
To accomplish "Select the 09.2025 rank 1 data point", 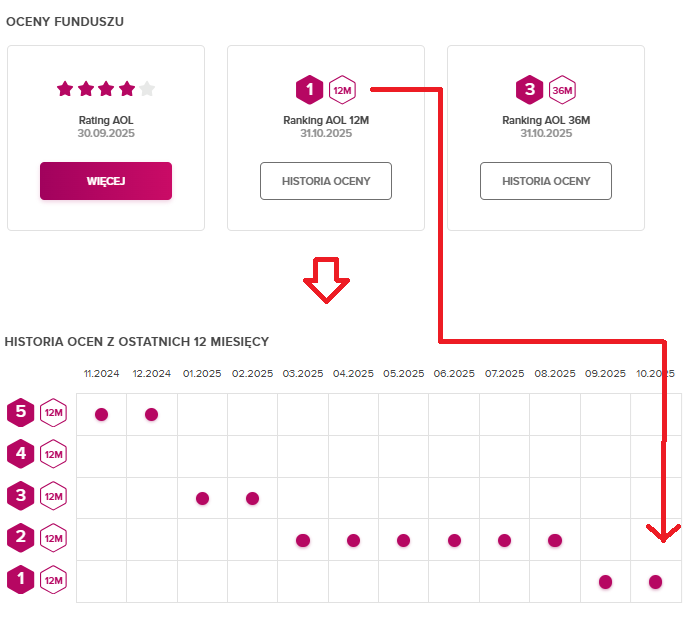I will pos(605,582).
